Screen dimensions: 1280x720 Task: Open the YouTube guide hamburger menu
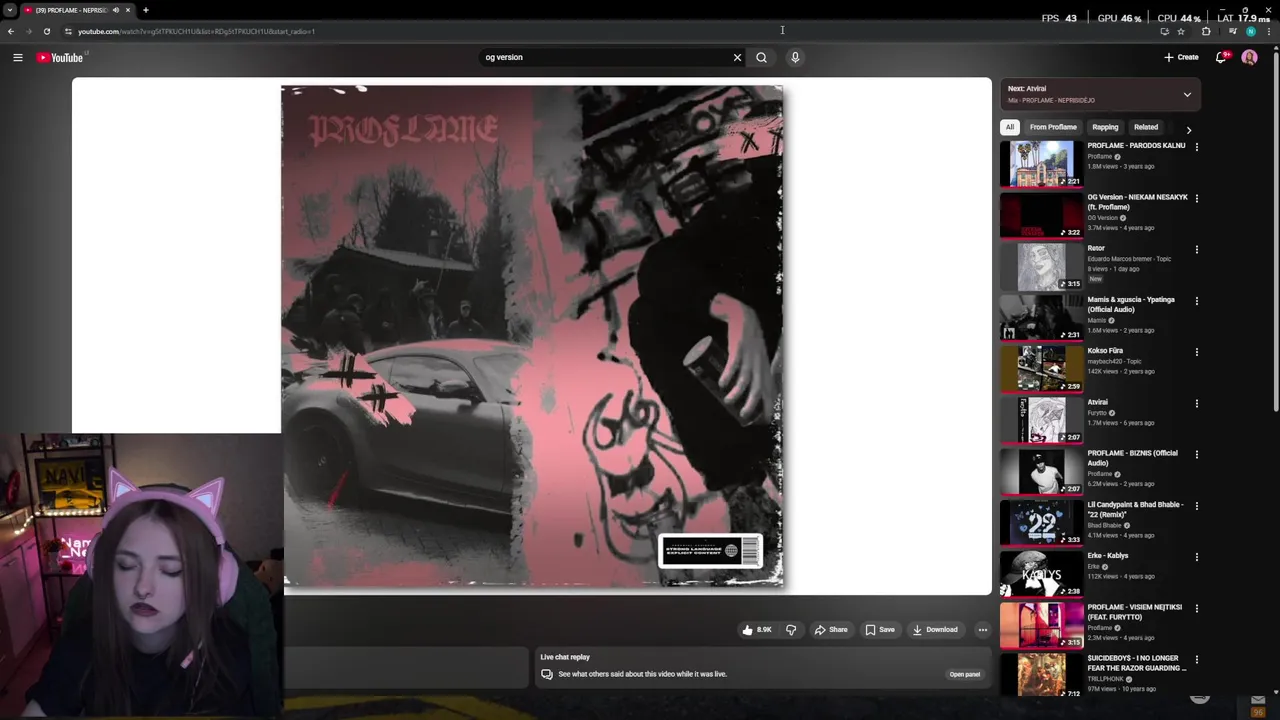(x=17, y=57)
